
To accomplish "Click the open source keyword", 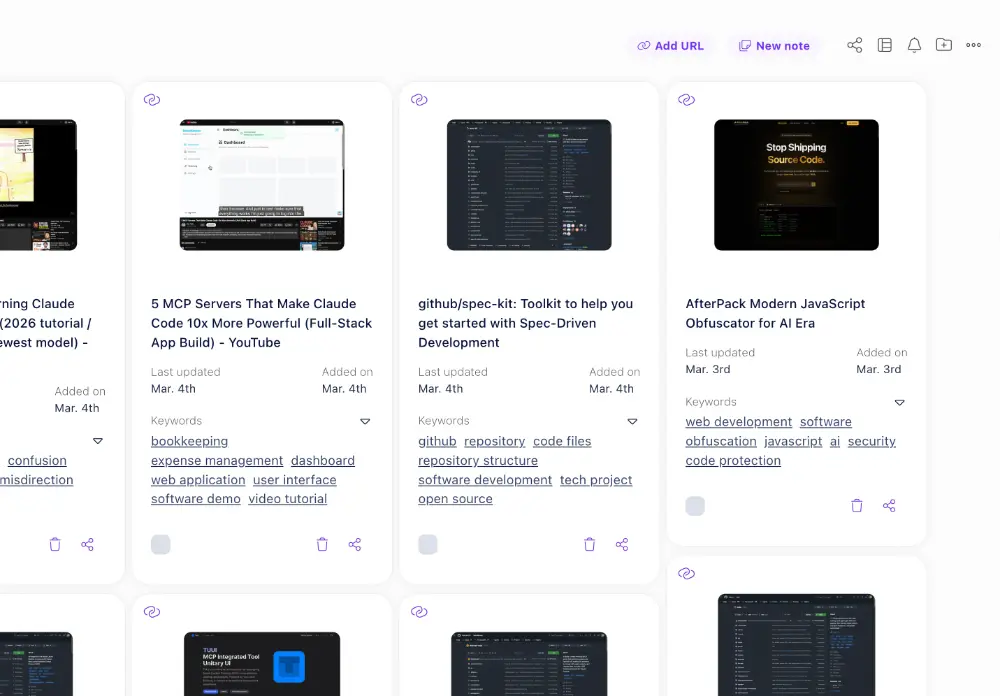I will click(455, 499).
